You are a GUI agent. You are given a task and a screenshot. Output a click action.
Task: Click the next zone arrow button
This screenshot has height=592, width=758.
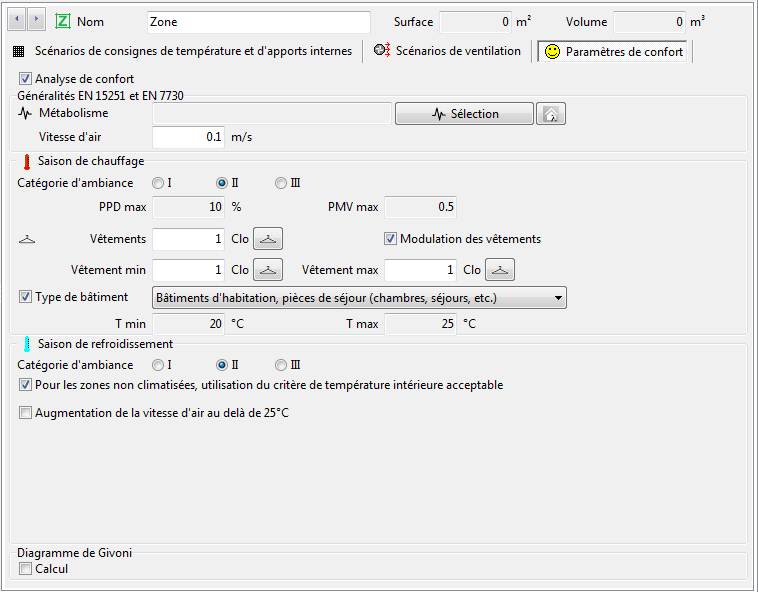36,20
